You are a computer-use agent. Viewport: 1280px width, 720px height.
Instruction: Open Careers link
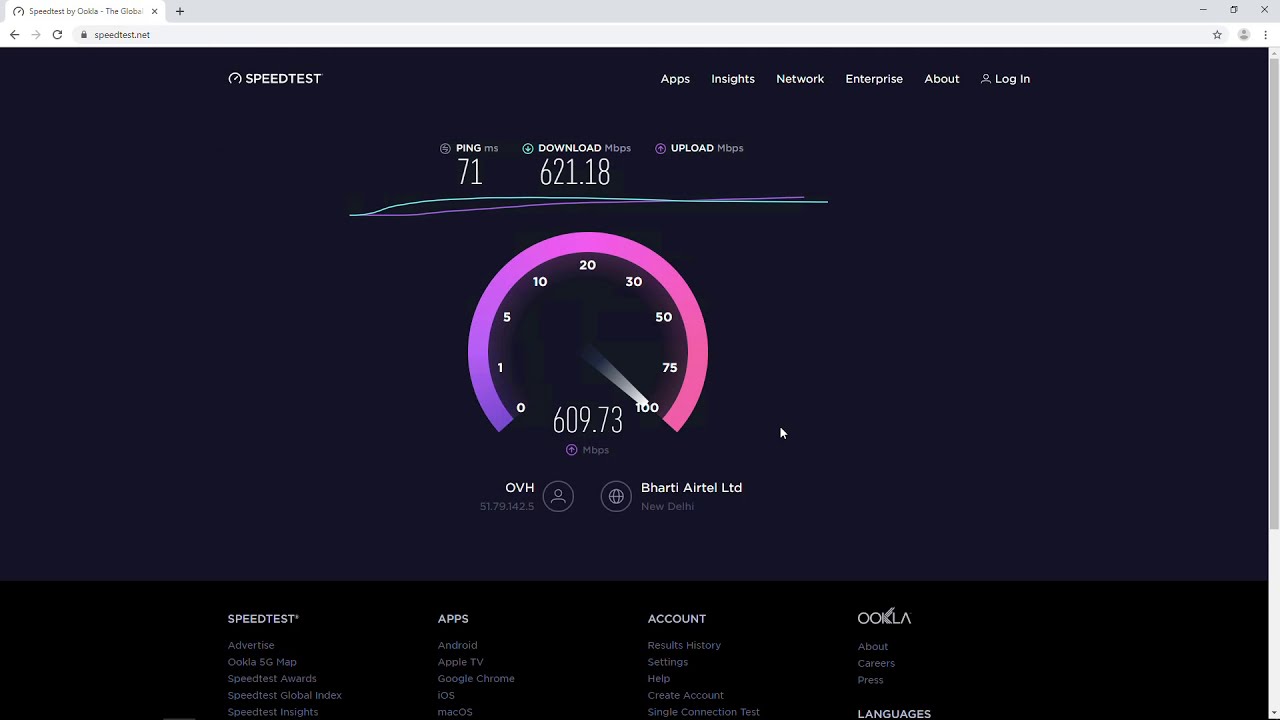(876, 663)
